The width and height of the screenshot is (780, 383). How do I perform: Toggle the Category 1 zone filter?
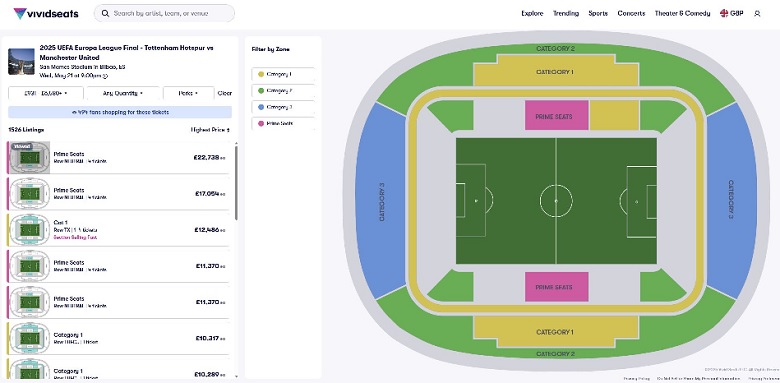tap(283, 74)
